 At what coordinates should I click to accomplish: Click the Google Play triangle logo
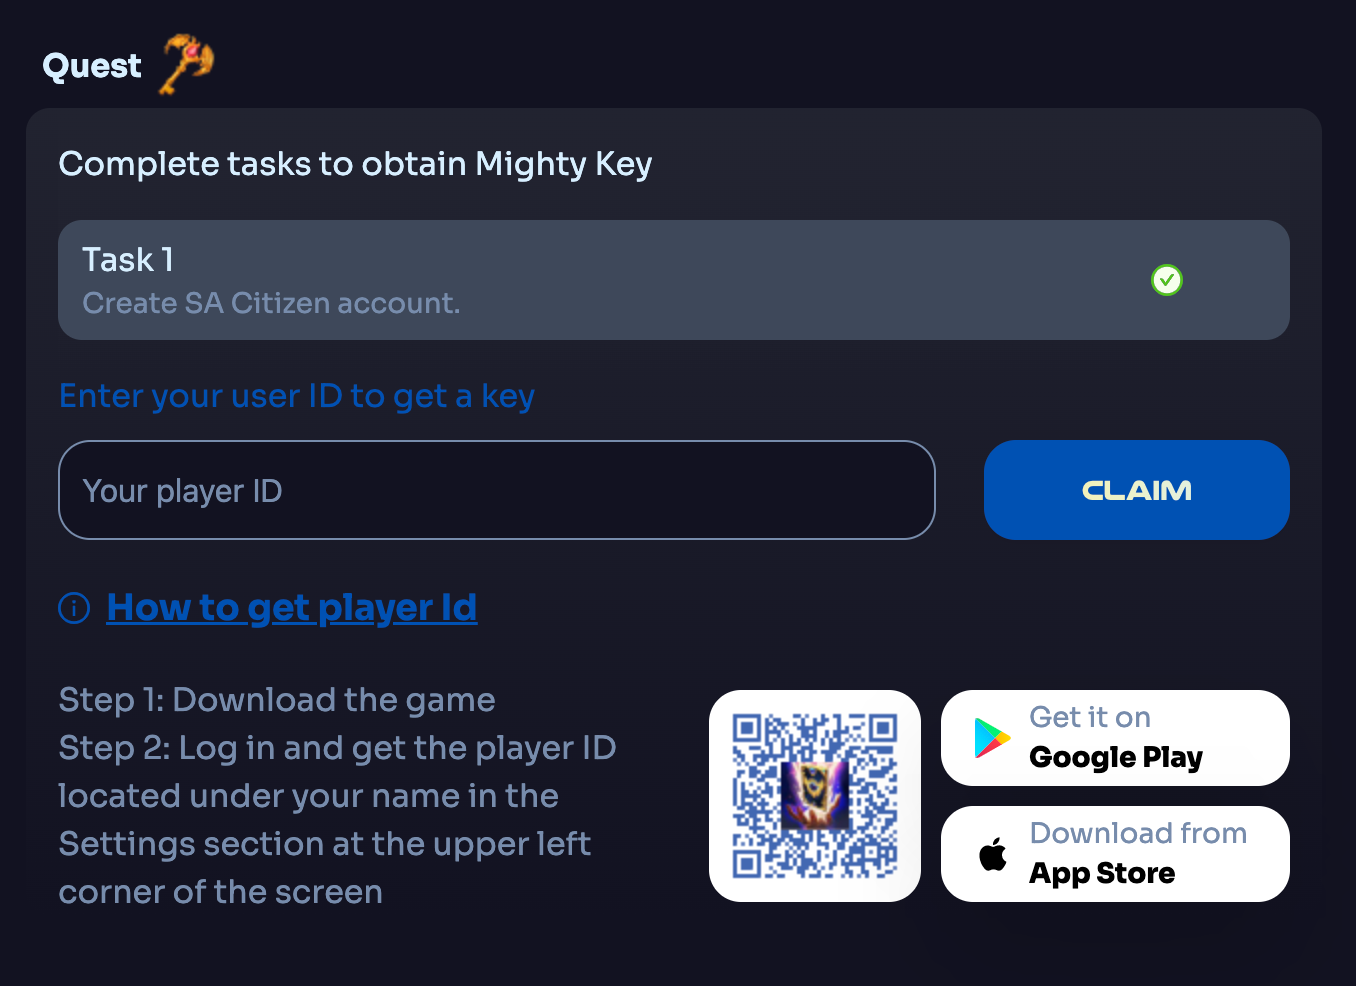point(991,738)
